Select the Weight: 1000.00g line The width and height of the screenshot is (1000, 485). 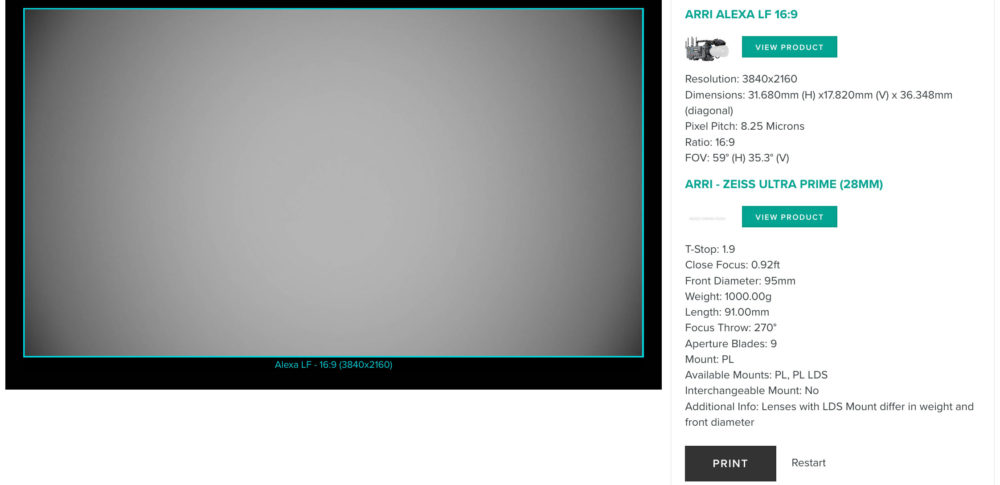pos(727,296)
